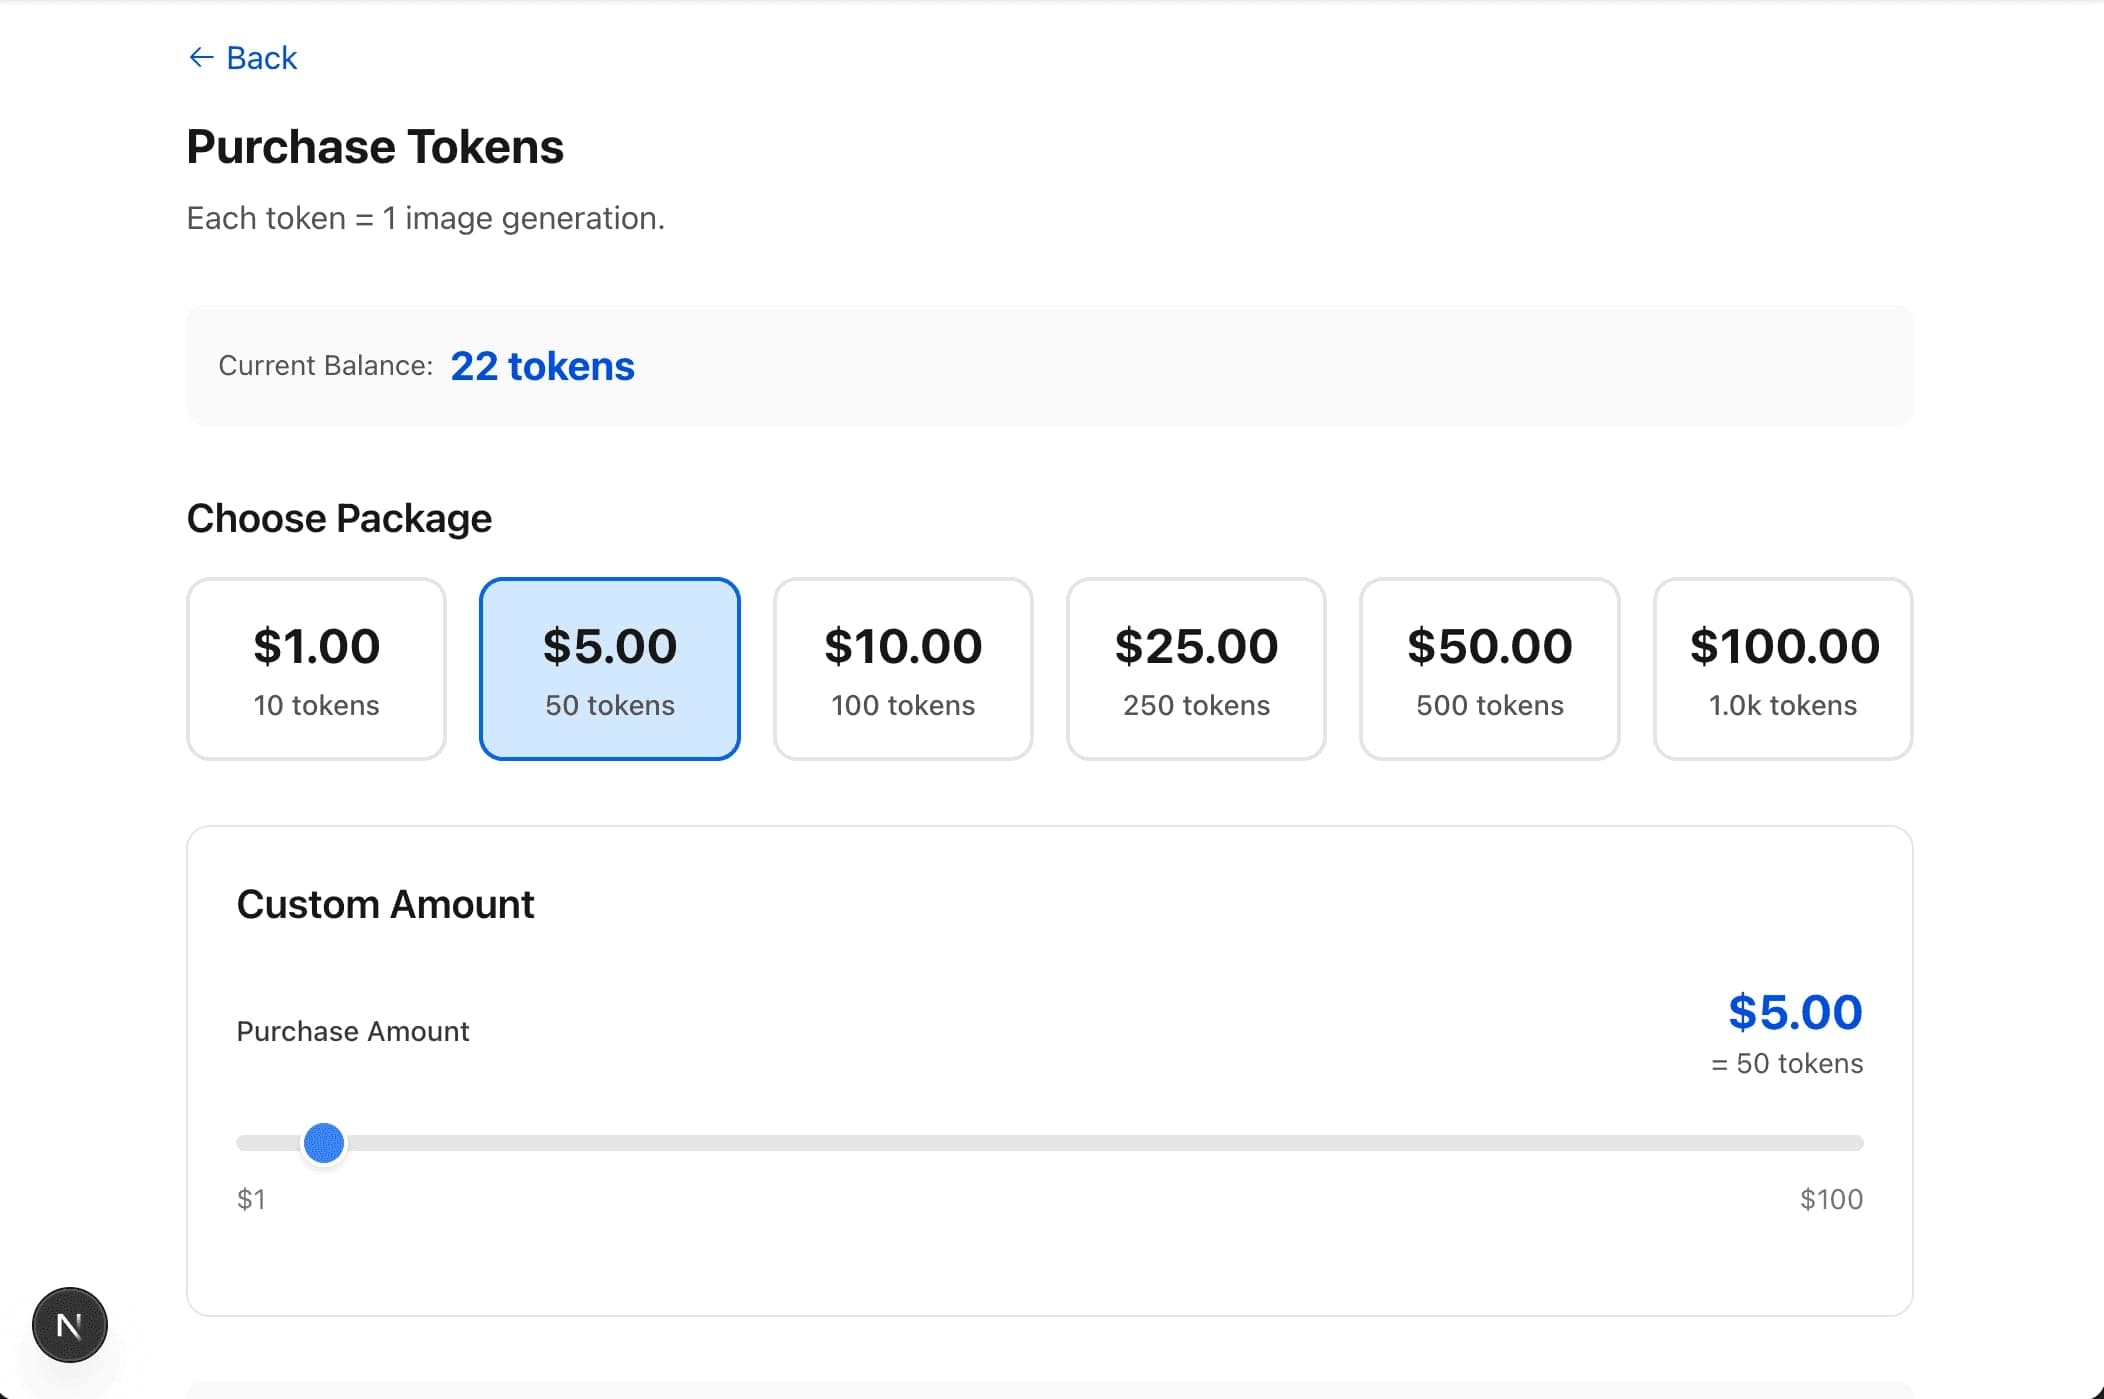The image size is (2104, 1399).
Task: Click the Purchase Amount slider handle
Action: [x=324, y=1143]
